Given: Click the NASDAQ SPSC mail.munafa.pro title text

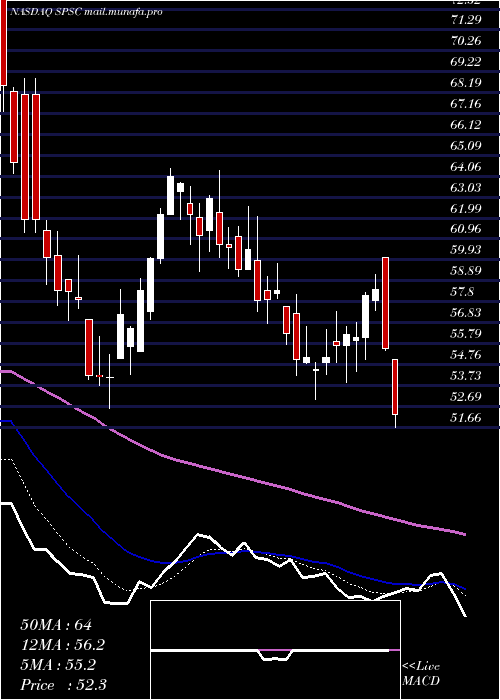Looking at the screenshot, I should (85, 12).
